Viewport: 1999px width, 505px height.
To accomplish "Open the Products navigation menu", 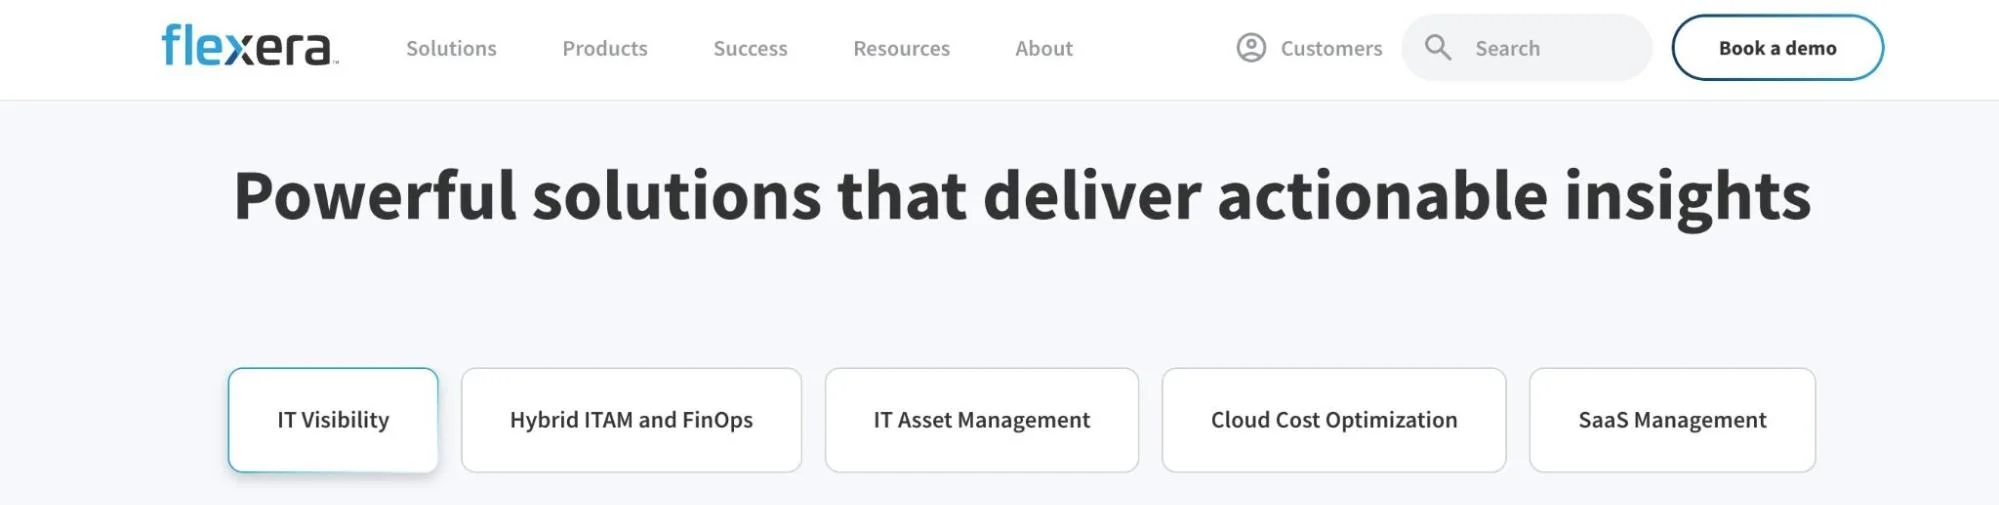I will (x=605, y=48).
